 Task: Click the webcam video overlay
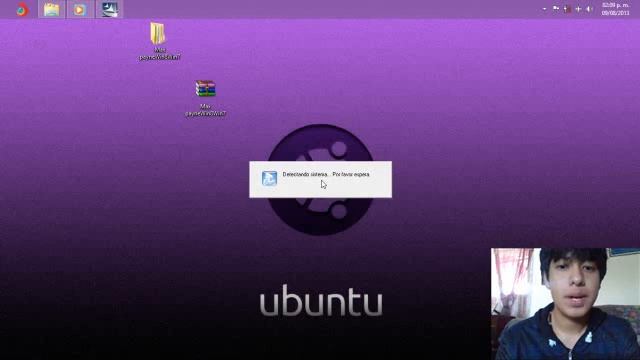(565, 304)
